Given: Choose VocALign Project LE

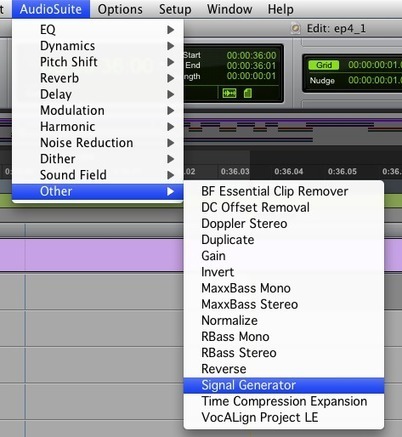Looking at the screenshot, I should 284,418.
